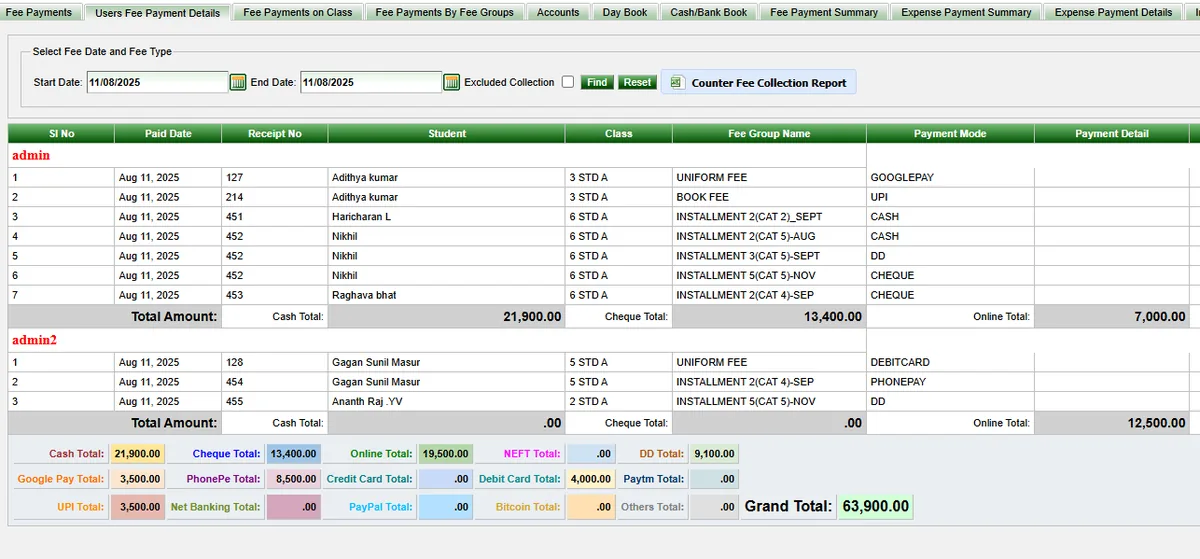Click admin Cheque Total value 13,400.00 in table
This screenshot has height=559, width=1200.
pyautogui.click(x=769, y=316)
